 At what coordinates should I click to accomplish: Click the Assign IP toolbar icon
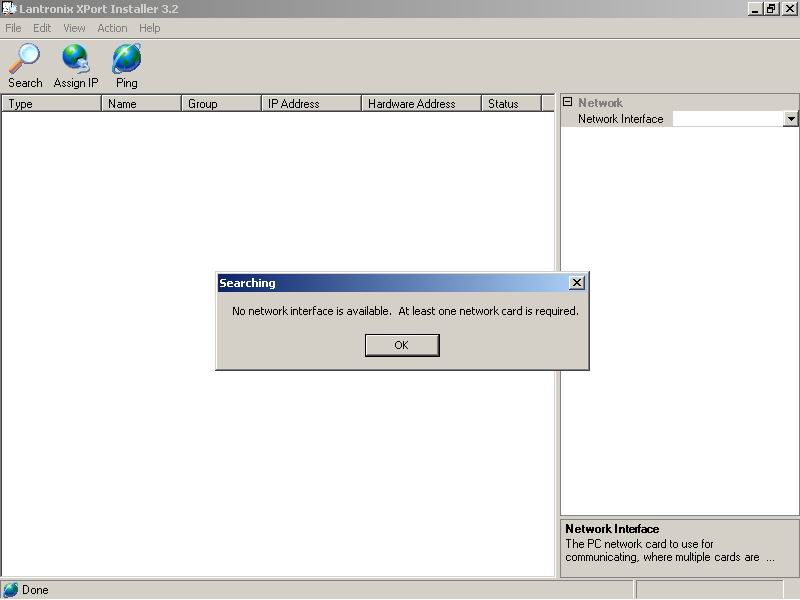coord(76,58)
